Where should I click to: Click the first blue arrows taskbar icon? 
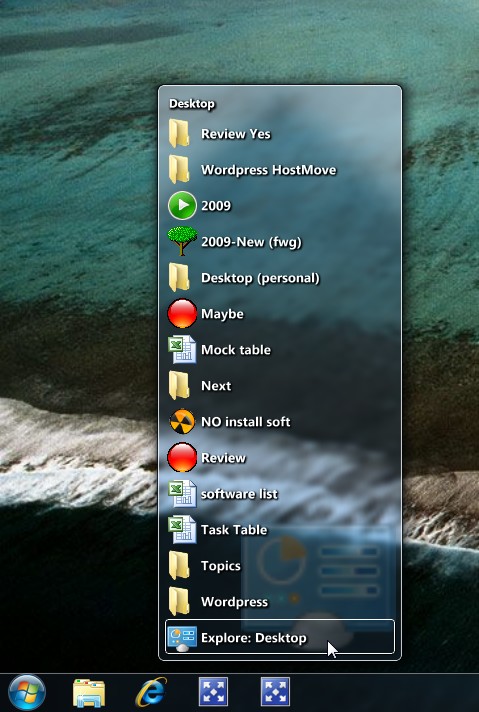(213, 692)
